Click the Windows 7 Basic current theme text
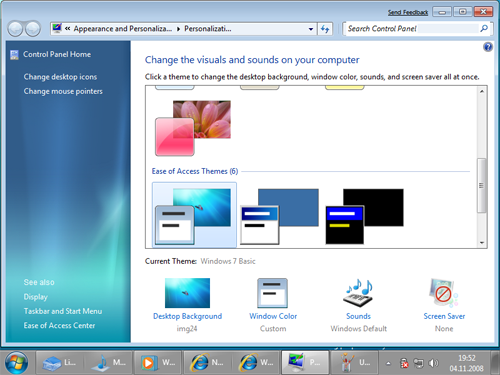This screenshot has width=500, height=375. (228, 261)
